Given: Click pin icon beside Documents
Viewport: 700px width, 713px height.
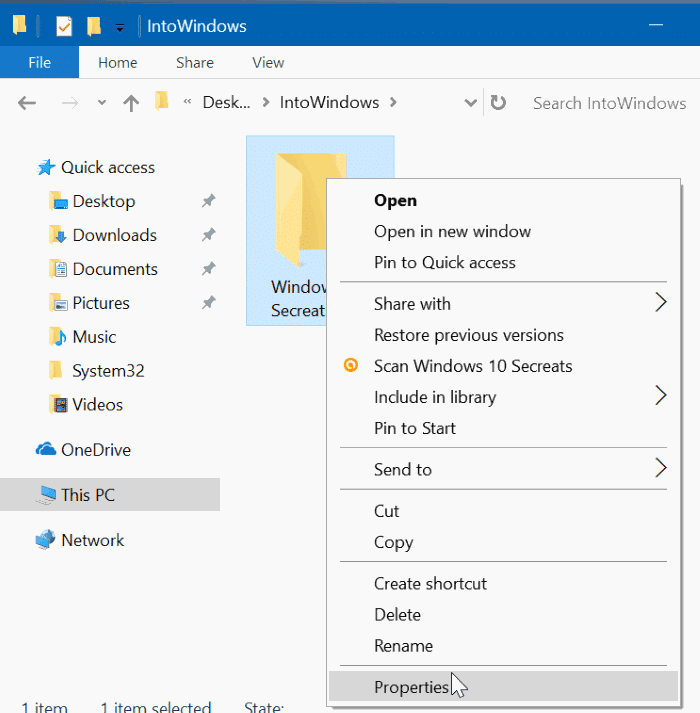Looking at the screenshot, I should pyautogui.click(x=208, y=268).
